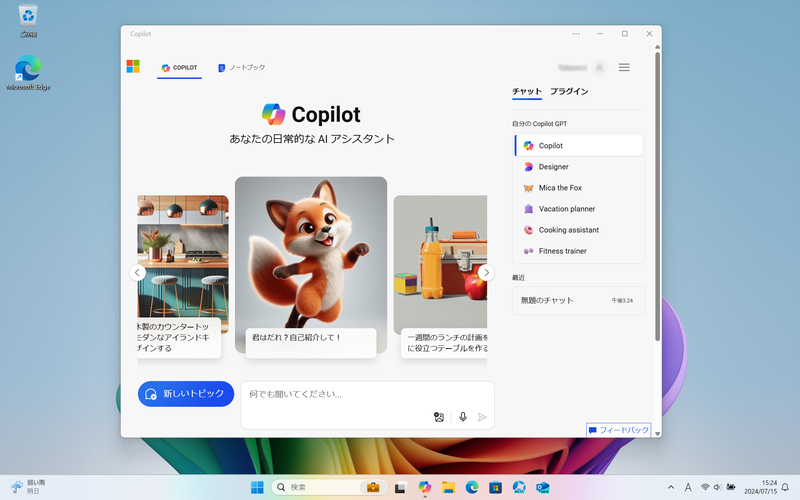Open the フィードバック button

(x=618, y=430)
